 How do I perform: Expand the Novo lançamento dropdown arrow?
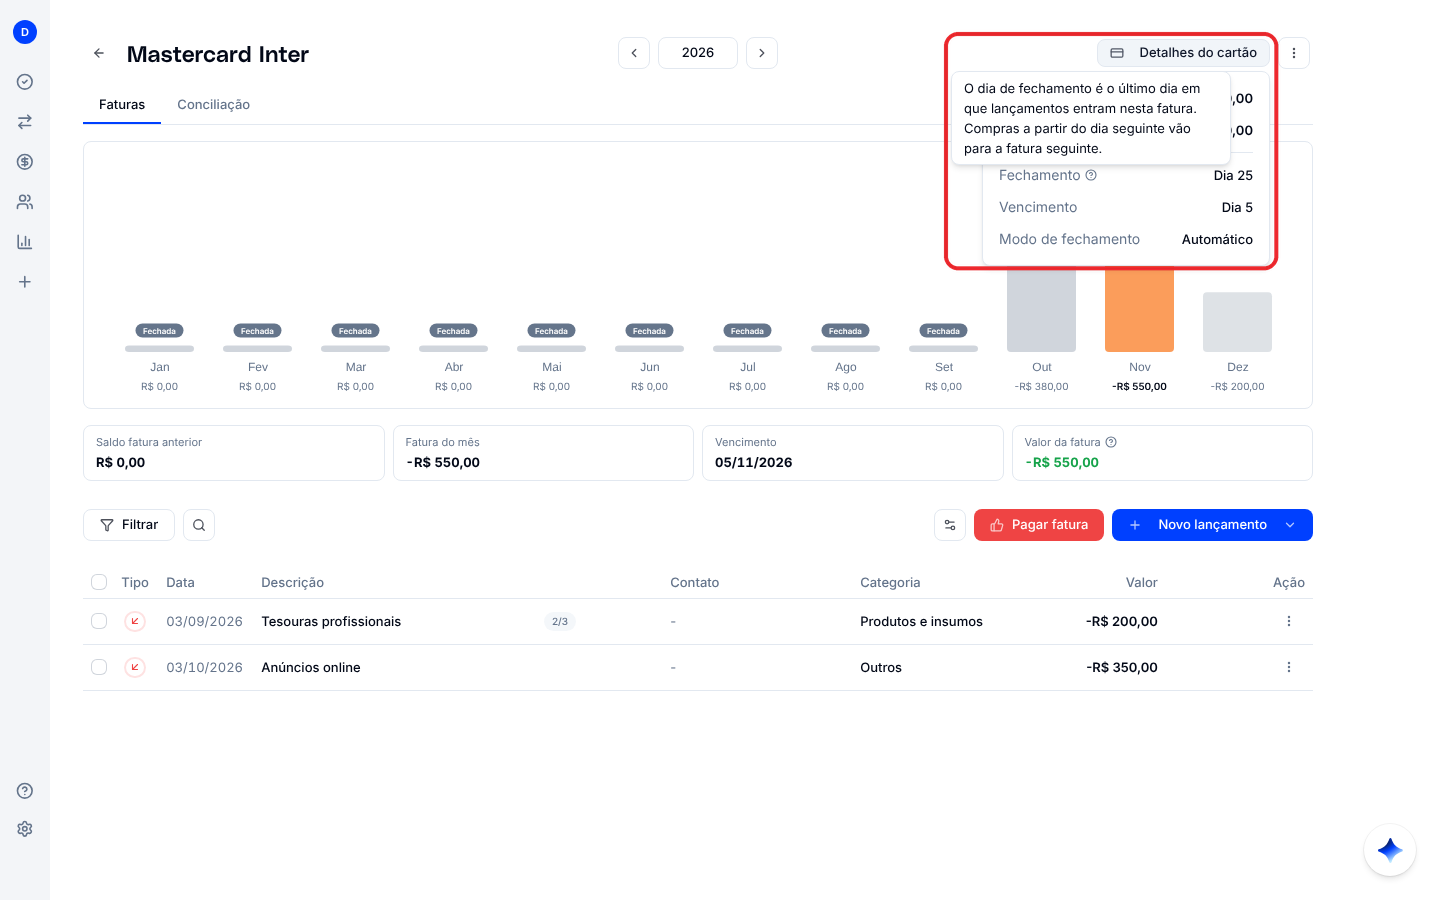1290,525
